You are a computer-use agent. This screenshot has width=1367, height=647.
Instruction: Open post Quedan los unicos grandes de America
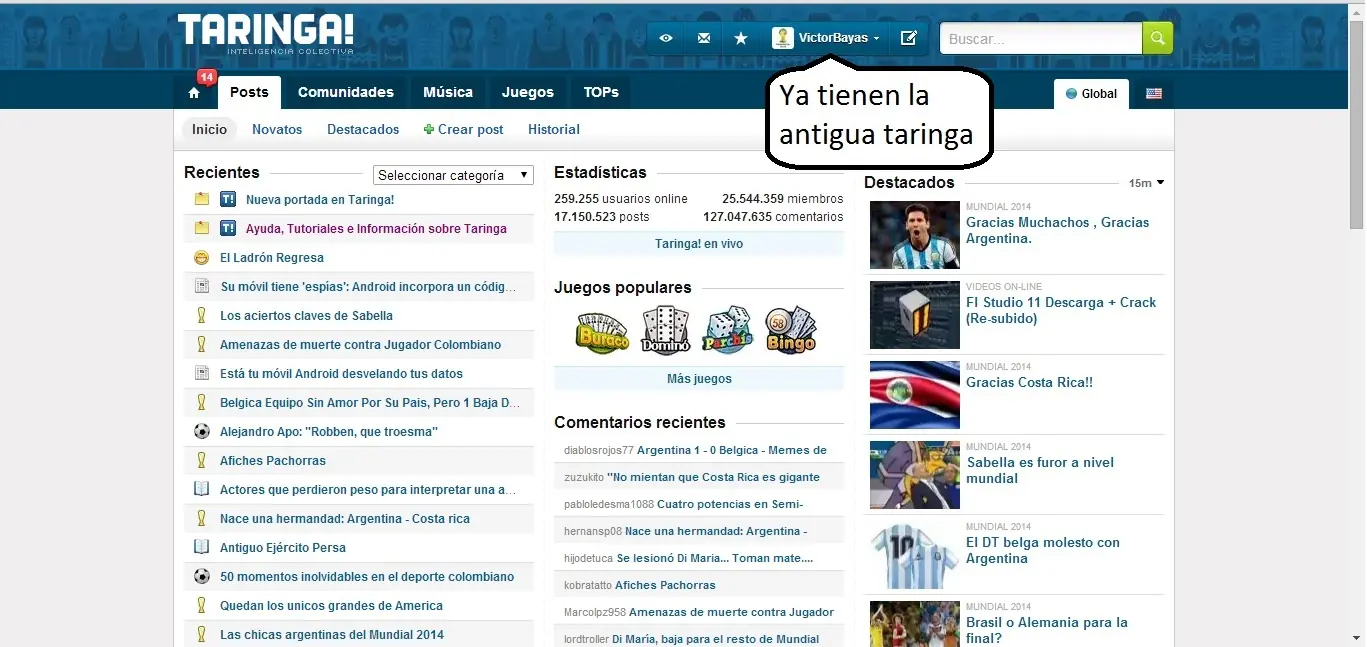click(x=331, y=605)
